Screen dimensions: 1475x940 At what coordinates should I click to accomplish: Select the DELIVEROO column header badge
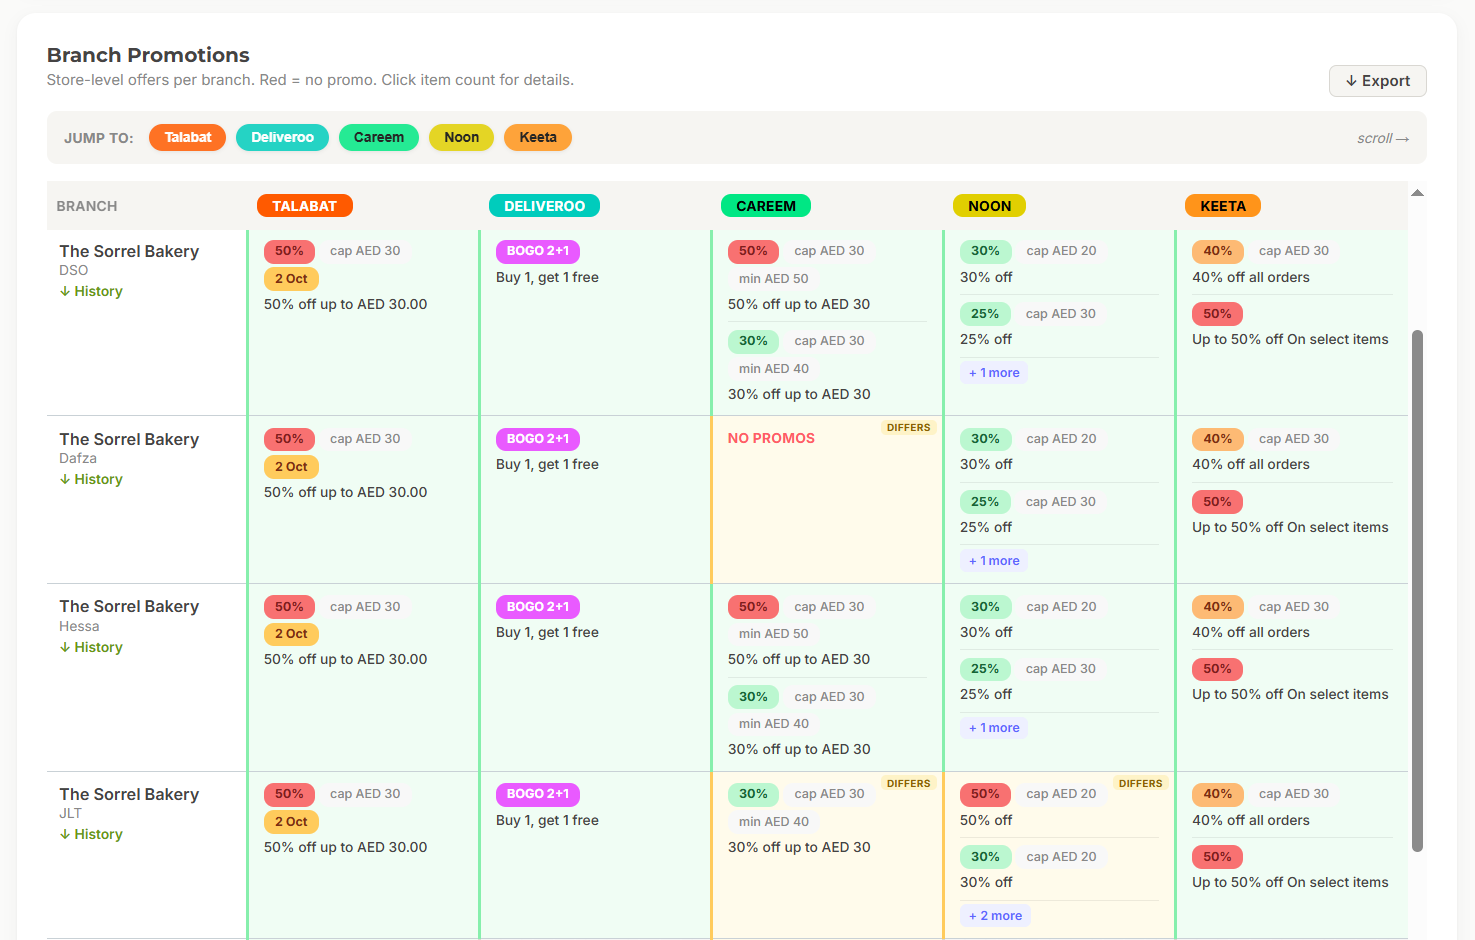[544, 206]
